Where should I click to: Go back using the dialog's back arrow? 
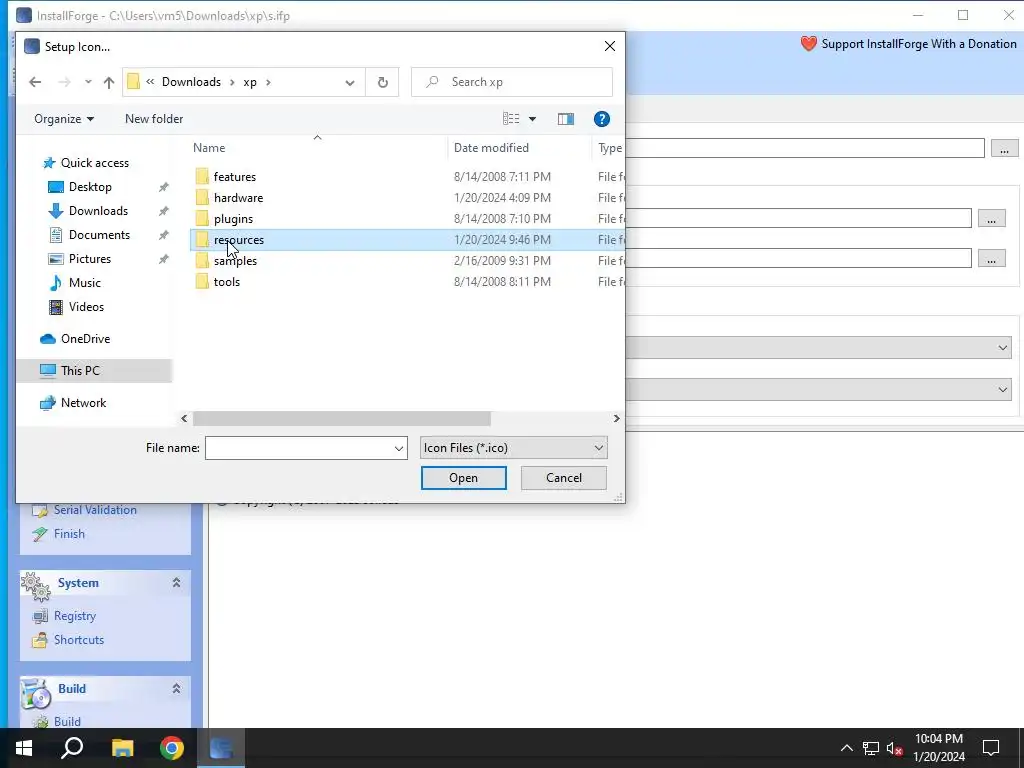[35, 82]
